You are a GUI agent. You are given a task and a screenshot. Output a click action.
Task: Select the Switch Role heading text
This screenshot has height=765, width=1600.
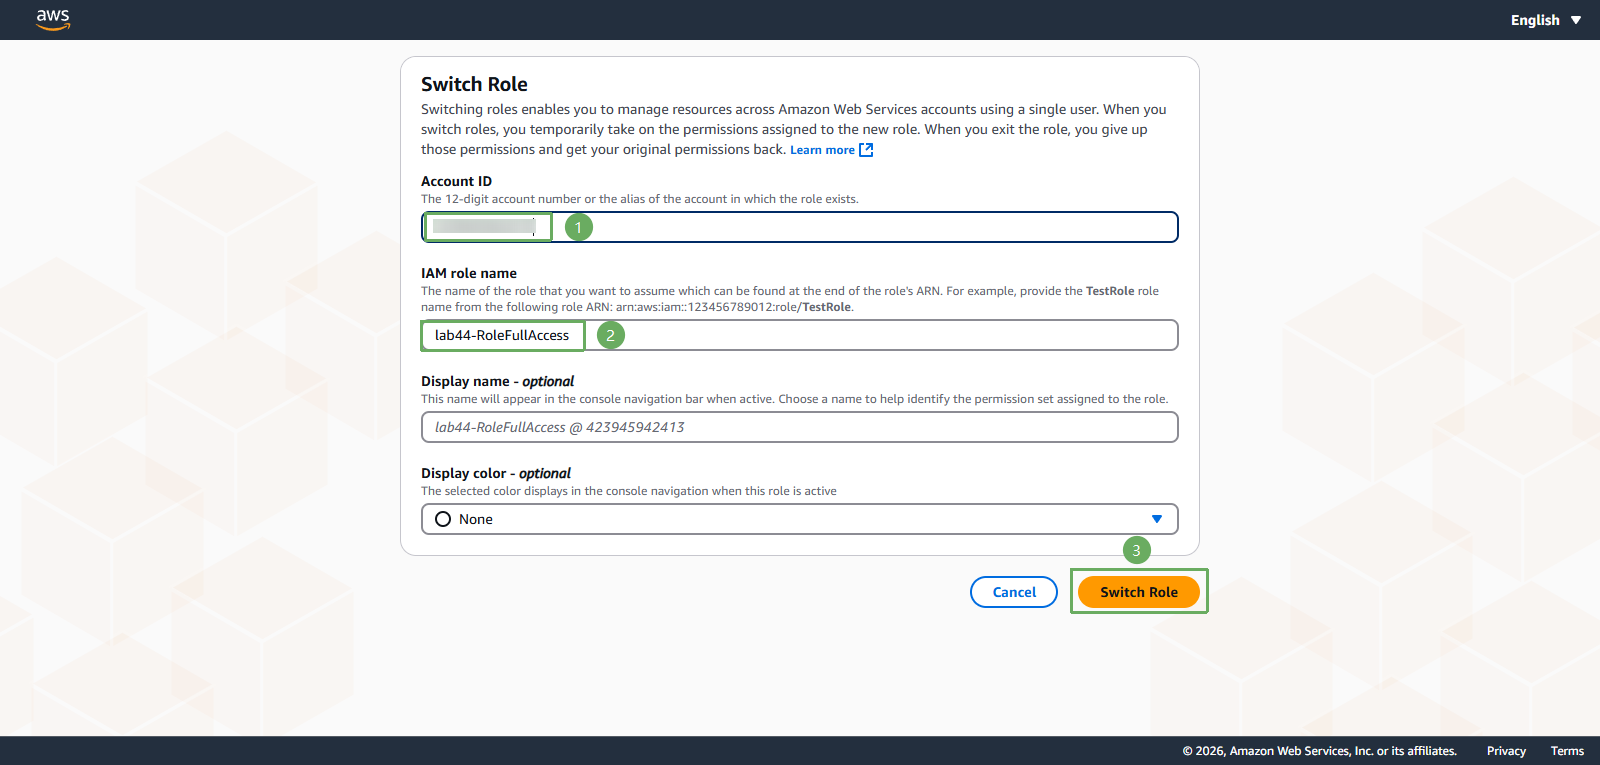click(474, 84)
